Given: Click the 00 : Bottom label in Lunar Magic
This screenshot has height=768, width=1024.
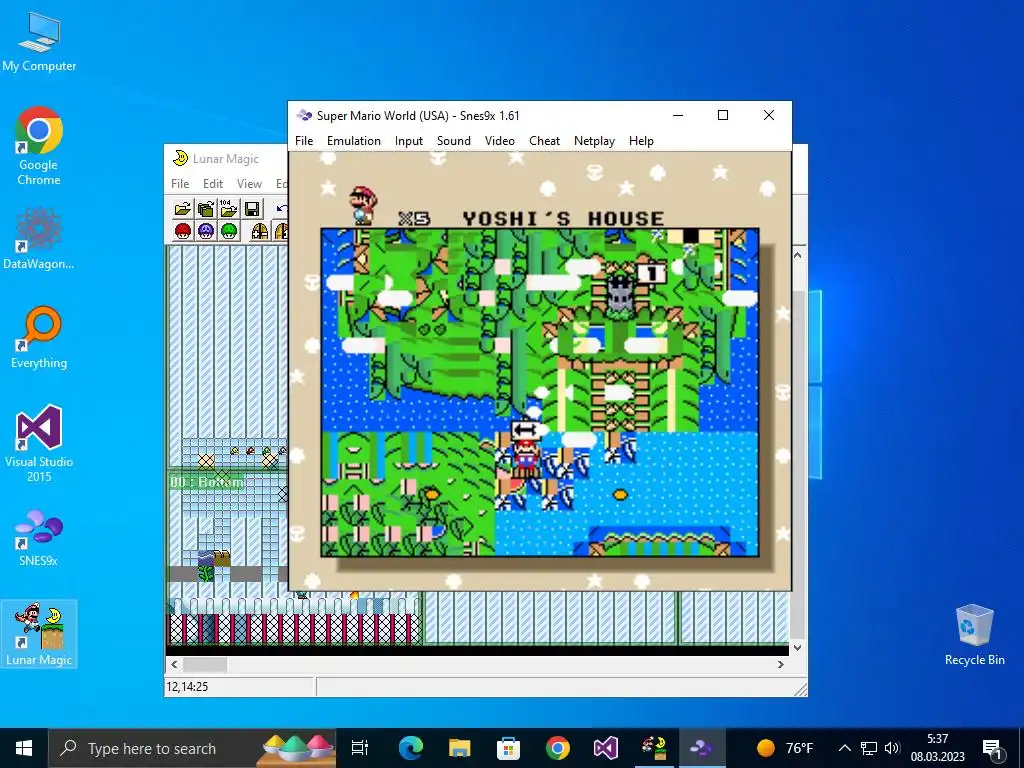Looking at the screenshot, I should [x=207, y=482].
